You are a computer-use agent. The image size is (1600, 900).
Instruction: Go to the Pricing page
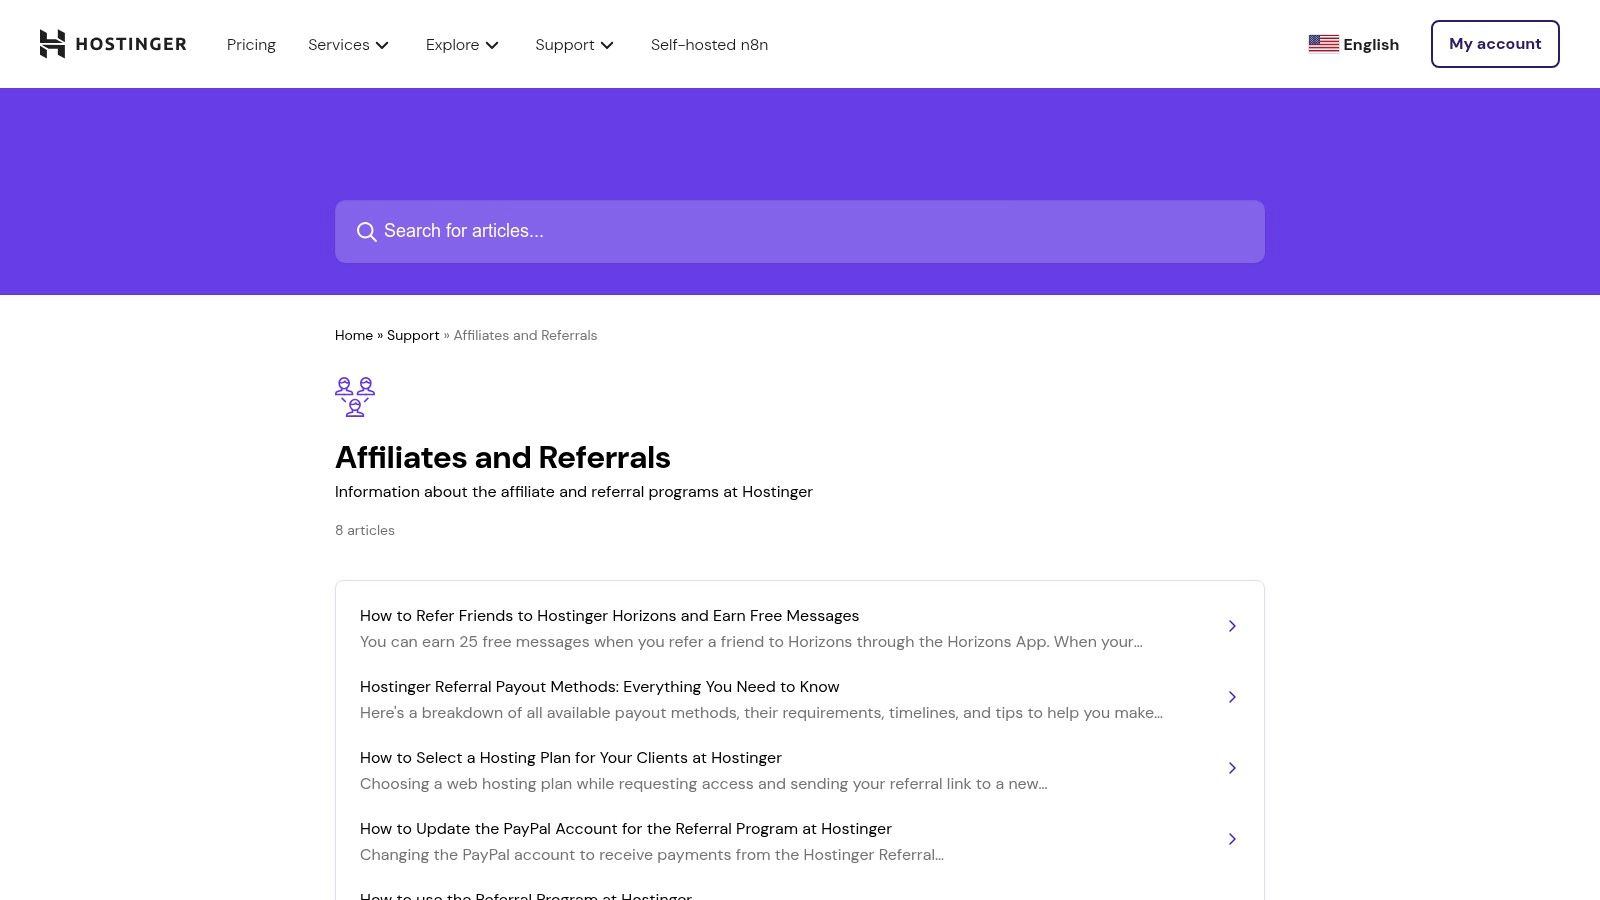tap(251, 45)
